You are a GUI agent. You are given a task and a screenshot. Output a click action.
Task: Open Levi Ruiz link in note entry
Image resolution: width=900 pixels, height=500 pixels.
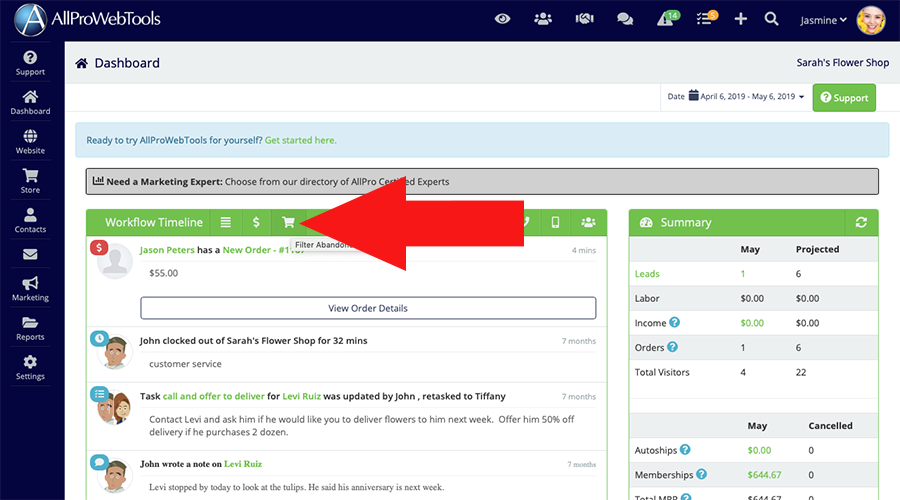point(243,464)
